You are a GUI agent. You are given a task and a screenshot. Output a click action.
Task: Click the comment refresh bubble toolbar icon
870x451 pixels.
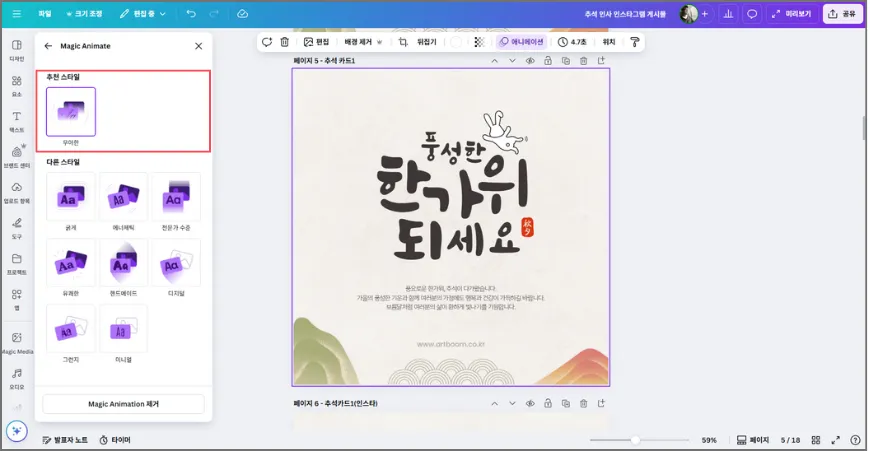point(267,42)
